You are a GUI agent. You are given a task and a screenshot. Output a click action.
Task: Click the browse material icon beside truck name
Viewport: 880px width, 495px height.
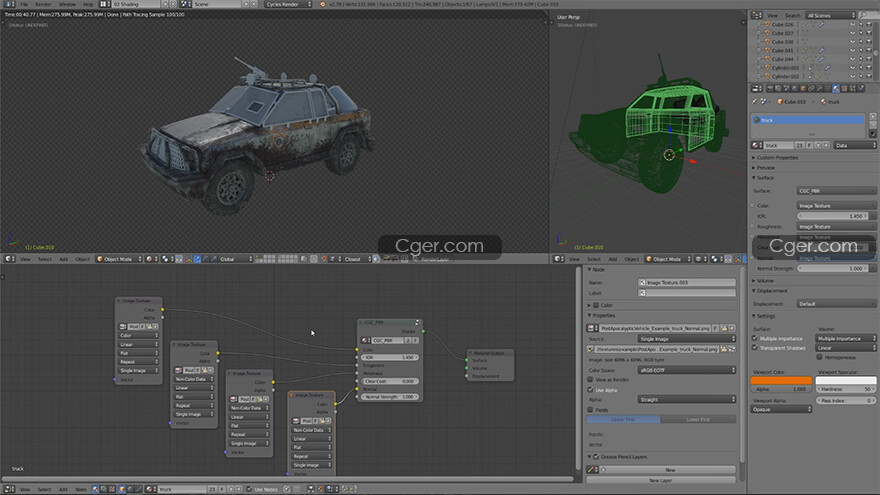pyautogui.click(x=757, y=145)
